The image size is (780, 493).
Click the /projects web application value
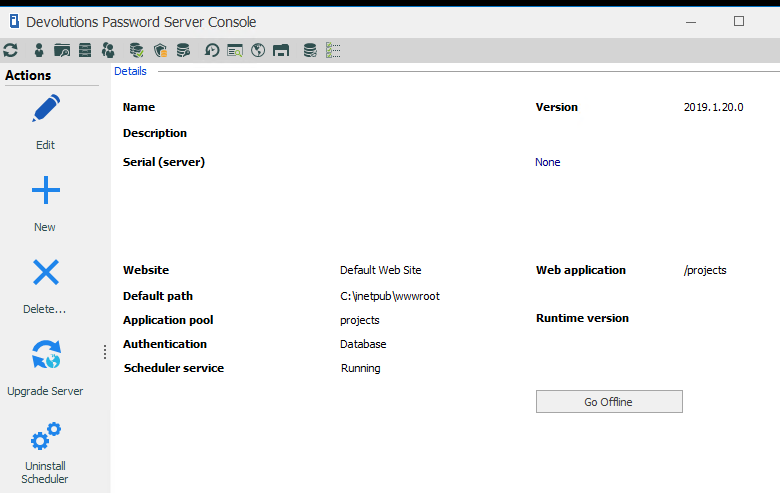(x=705, y=270)
